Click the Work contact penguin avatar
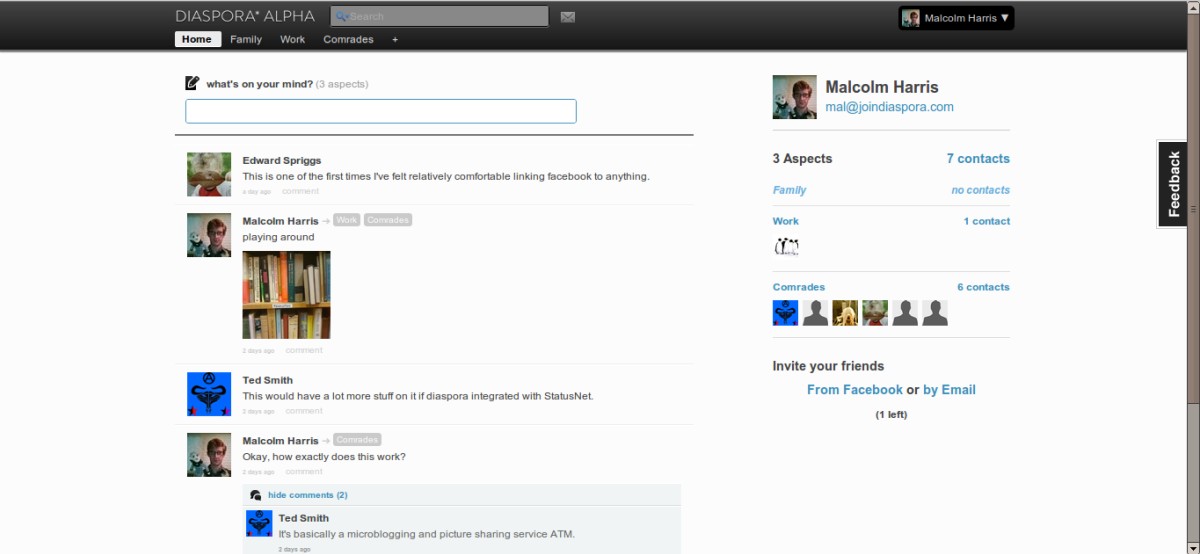 coord(786,247)
